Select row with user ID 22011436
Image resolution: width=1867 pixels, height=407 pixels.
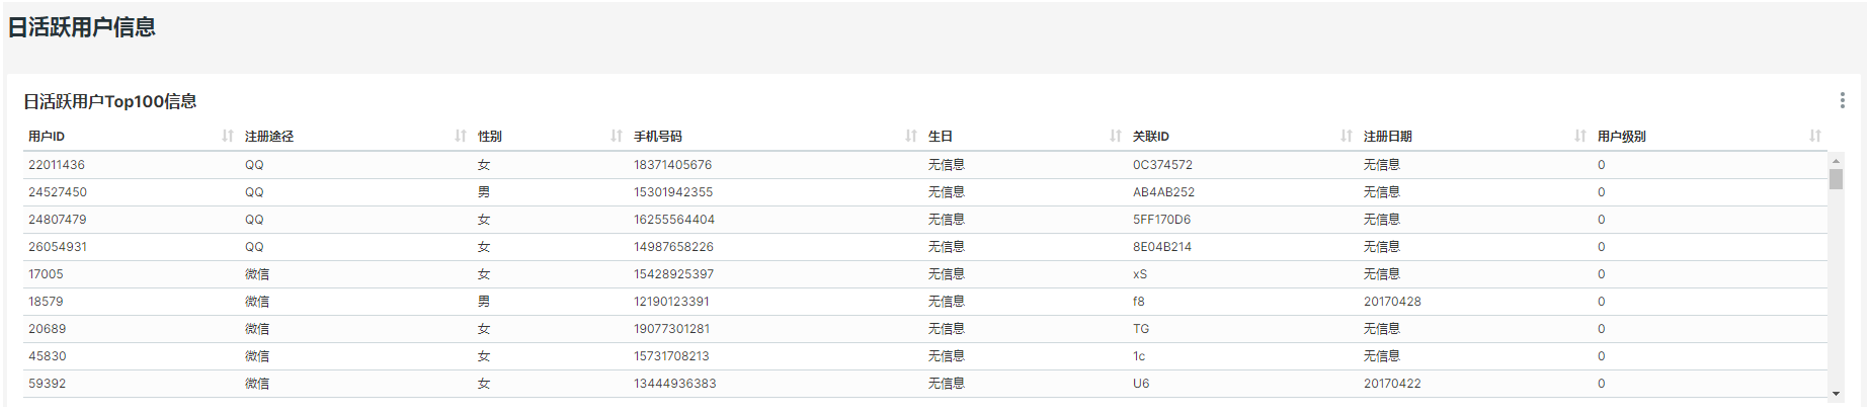pyautogui.click(x=925, y=165)
